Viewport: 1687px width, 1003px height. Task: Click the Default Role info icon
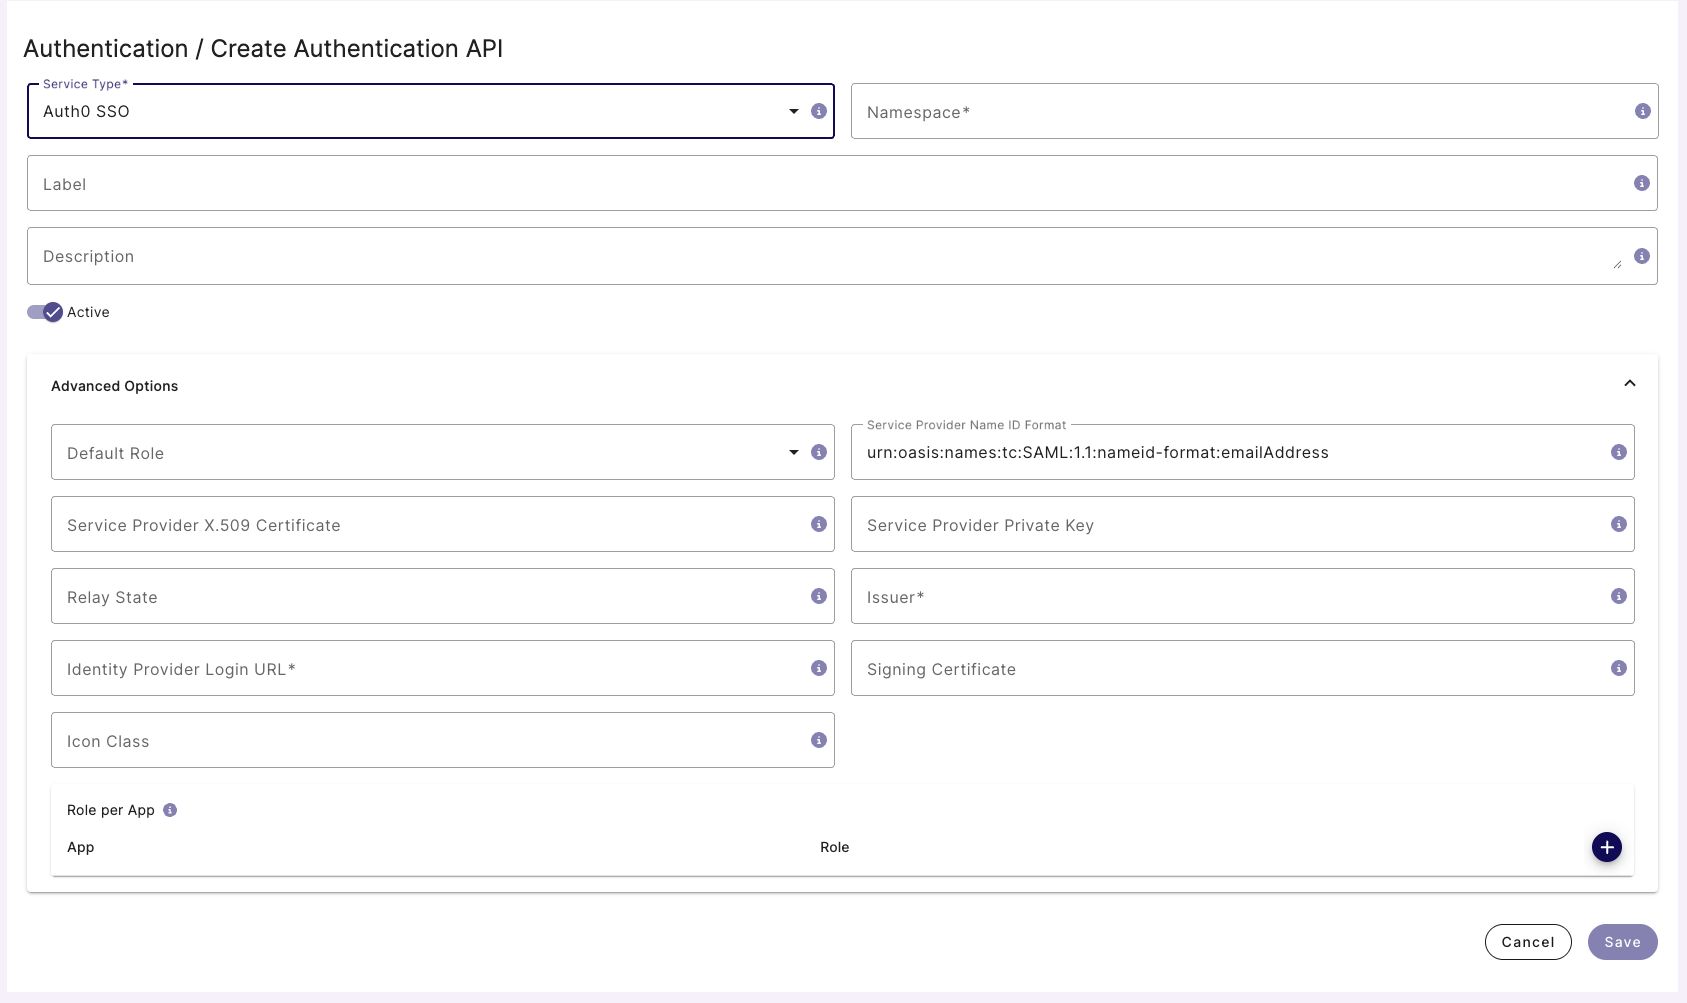pyautogui.click(x=818, y=452)
